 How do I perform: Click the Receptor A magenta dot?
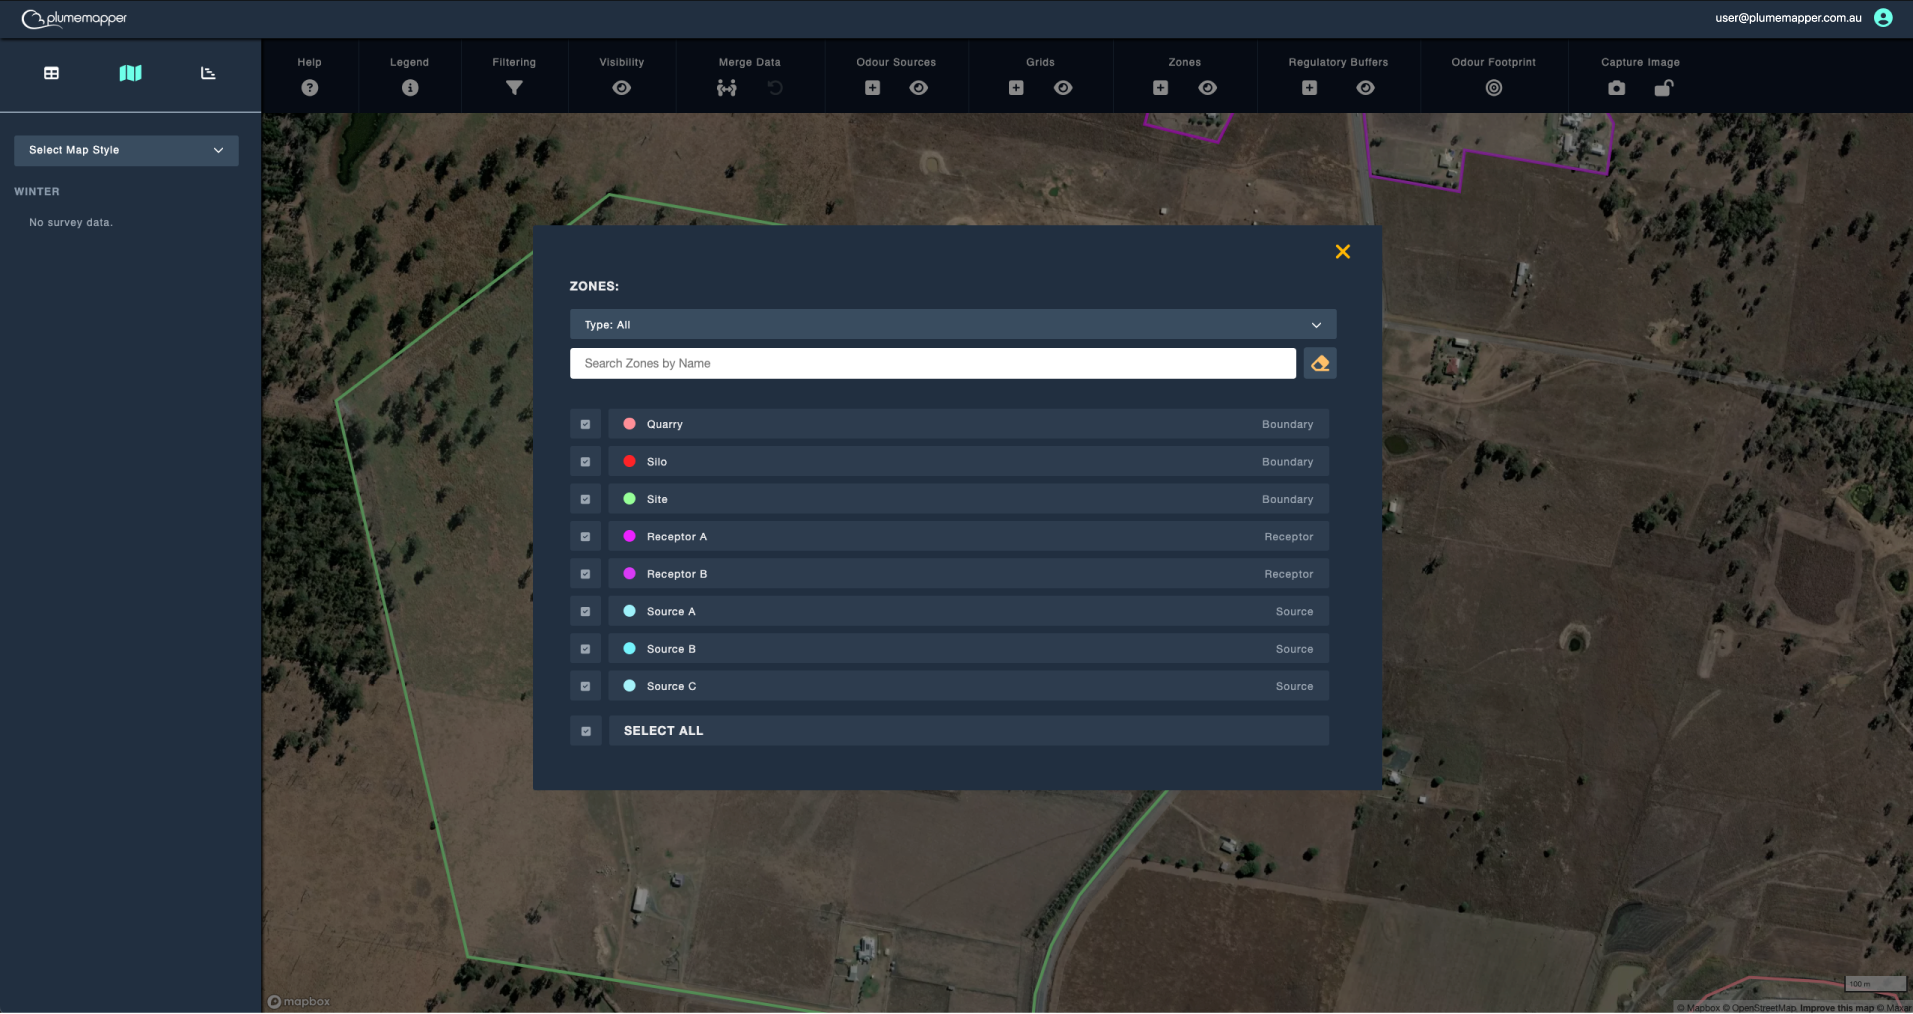630,536
